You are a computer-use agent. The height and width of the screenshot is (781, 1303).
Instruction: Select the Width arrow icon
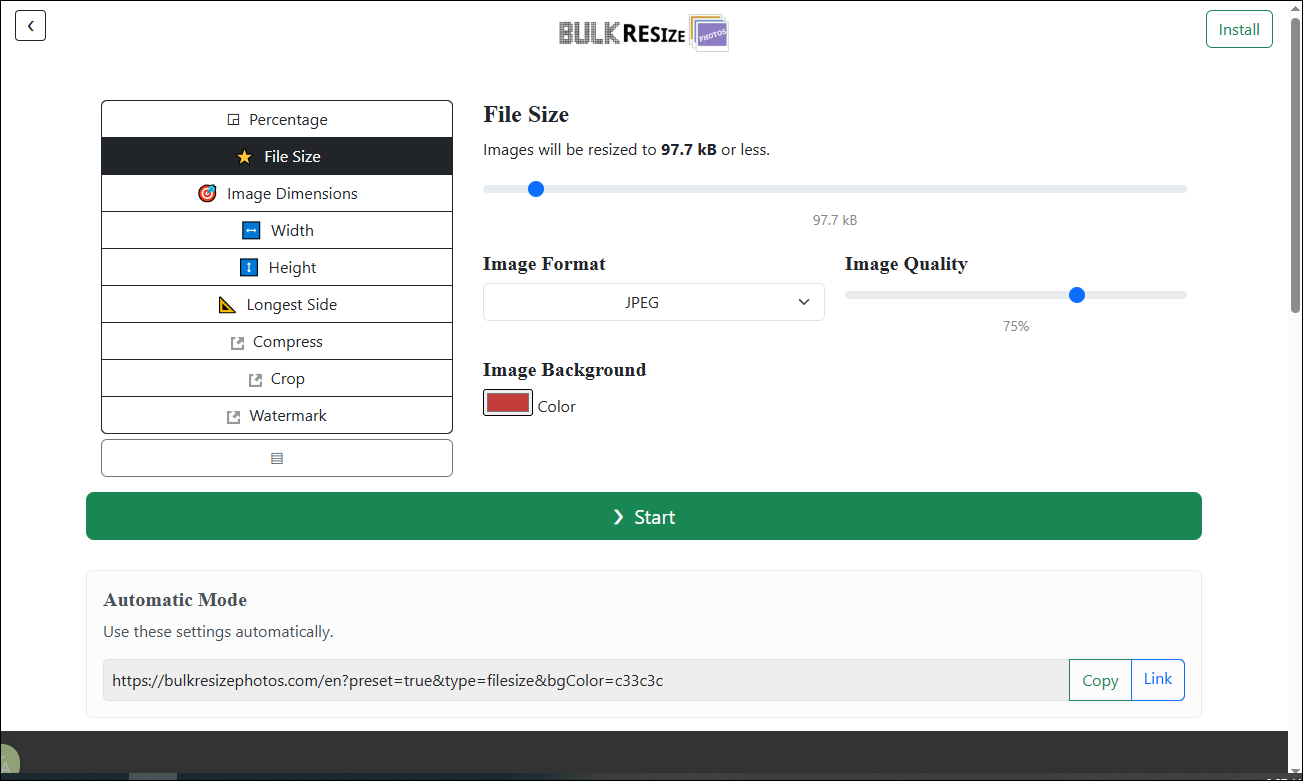pyautogui.click(x=250, y=229)
